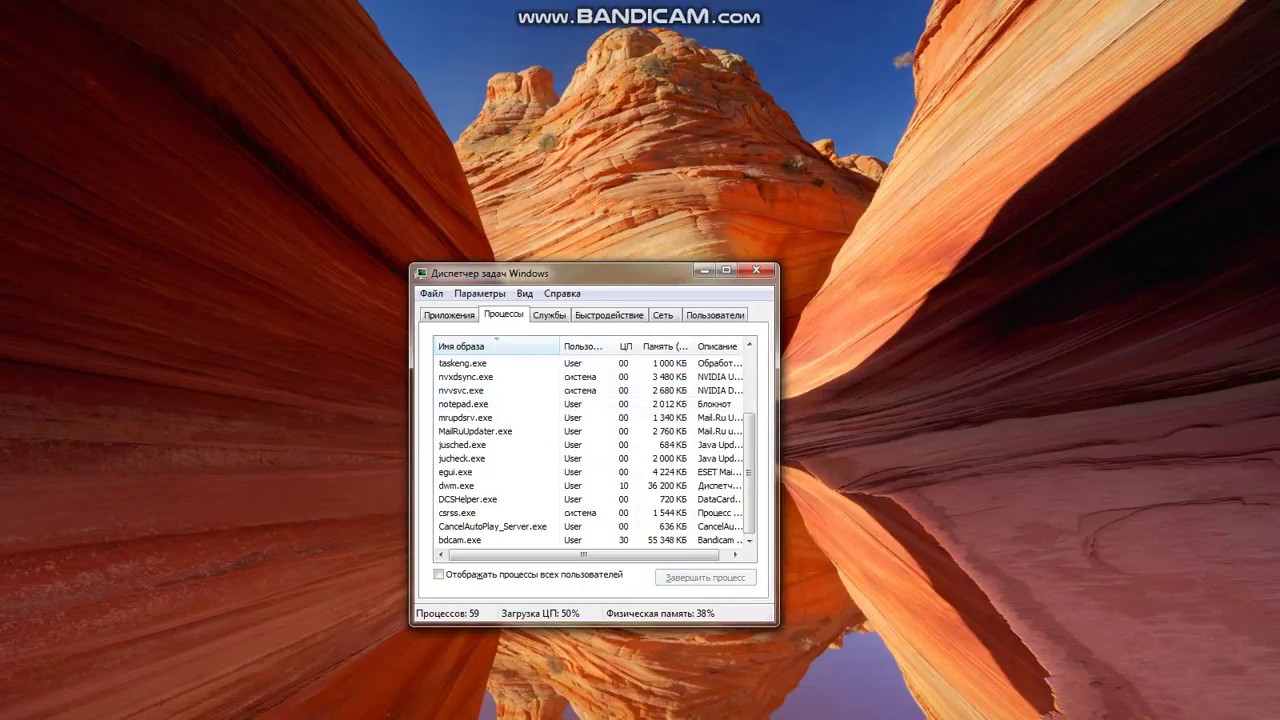This screenshot has width=1280, height=720.
Task: Click the Завершить процесс button
Action: point(706,577)
